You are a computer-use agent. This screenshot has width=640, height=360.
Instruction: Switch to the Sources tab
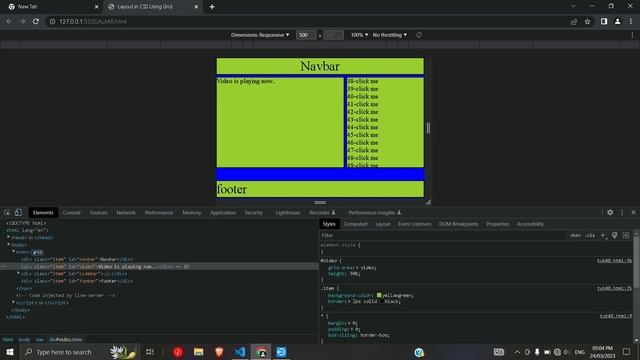coord(98,213)
